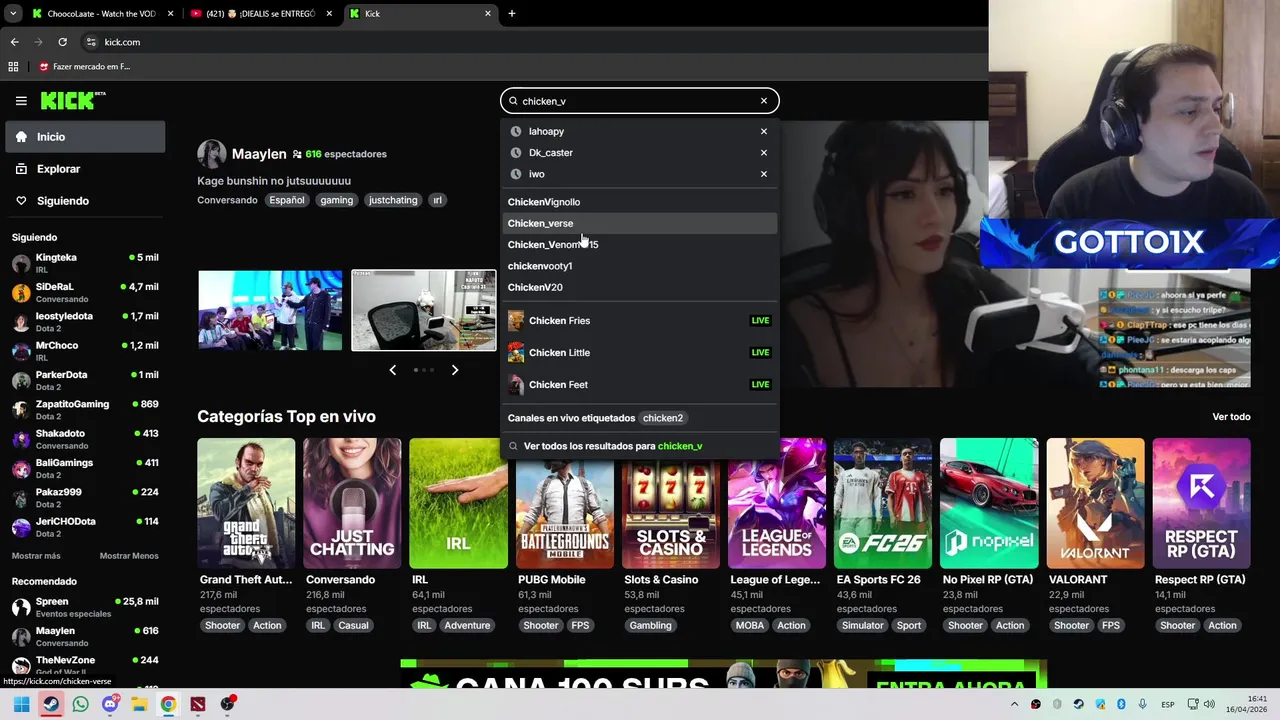Open ParkerDota's channel in sidebar

click(x=85, y=380)
